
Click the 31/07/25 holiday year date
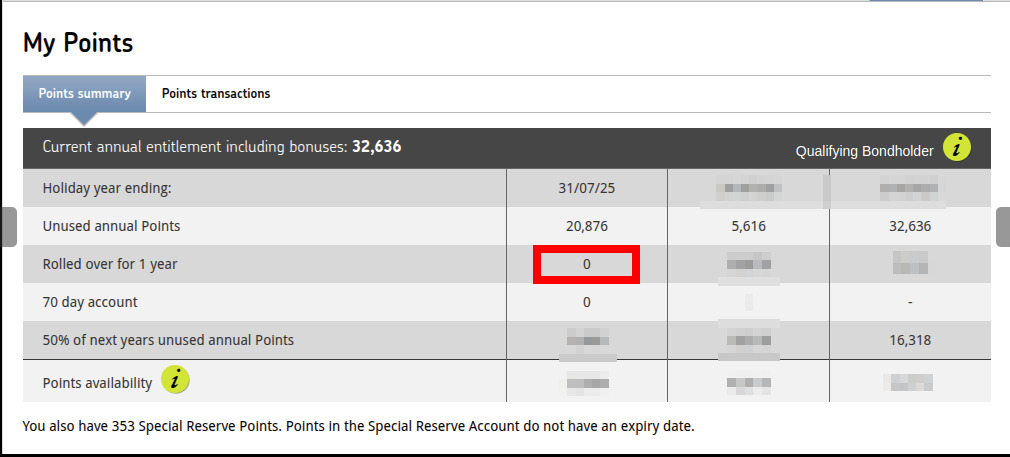tap(586, 189)
